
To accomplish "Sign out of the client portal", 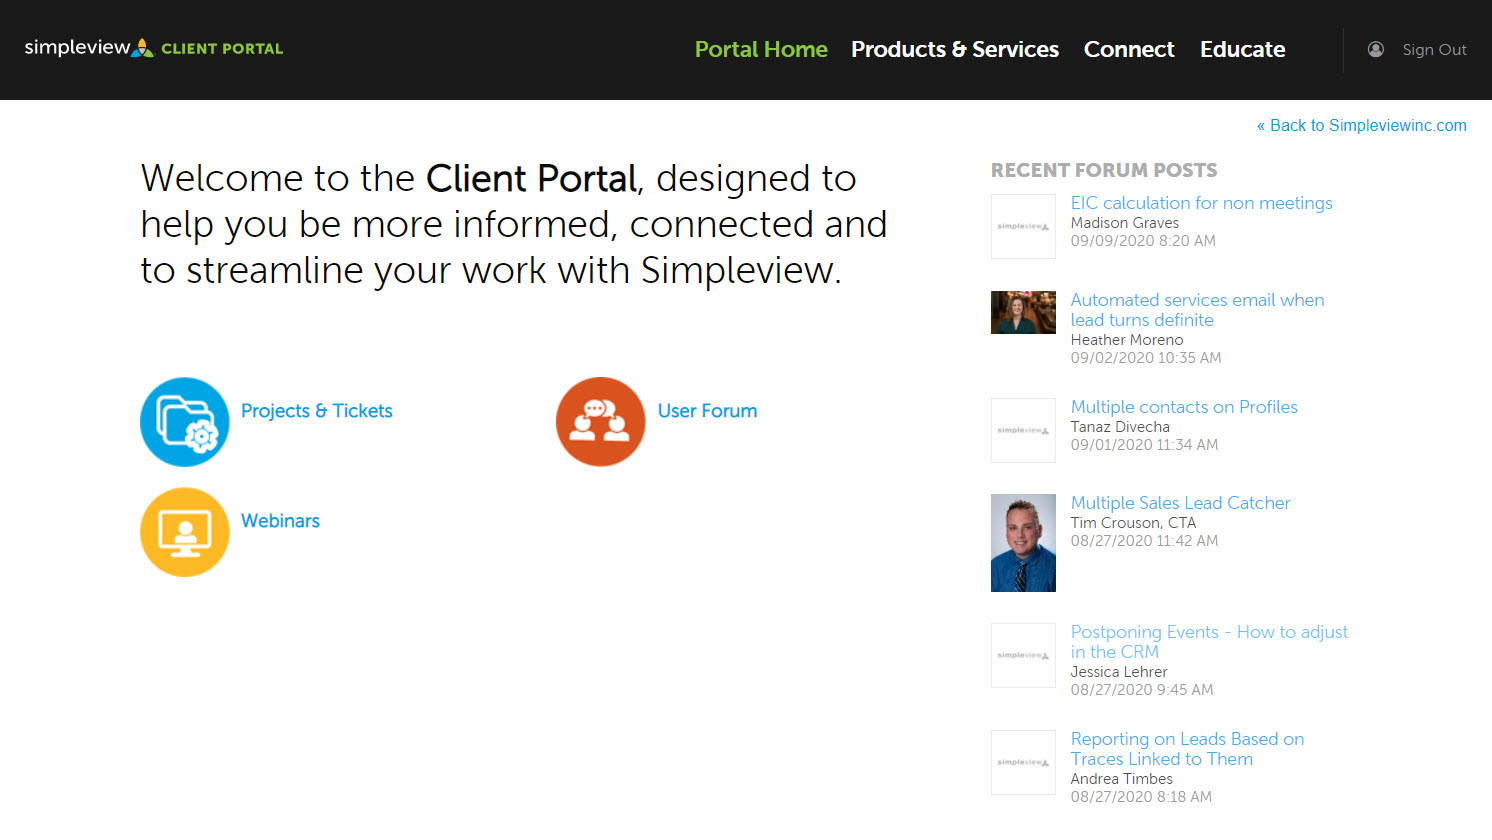I will coord(1434,49).
